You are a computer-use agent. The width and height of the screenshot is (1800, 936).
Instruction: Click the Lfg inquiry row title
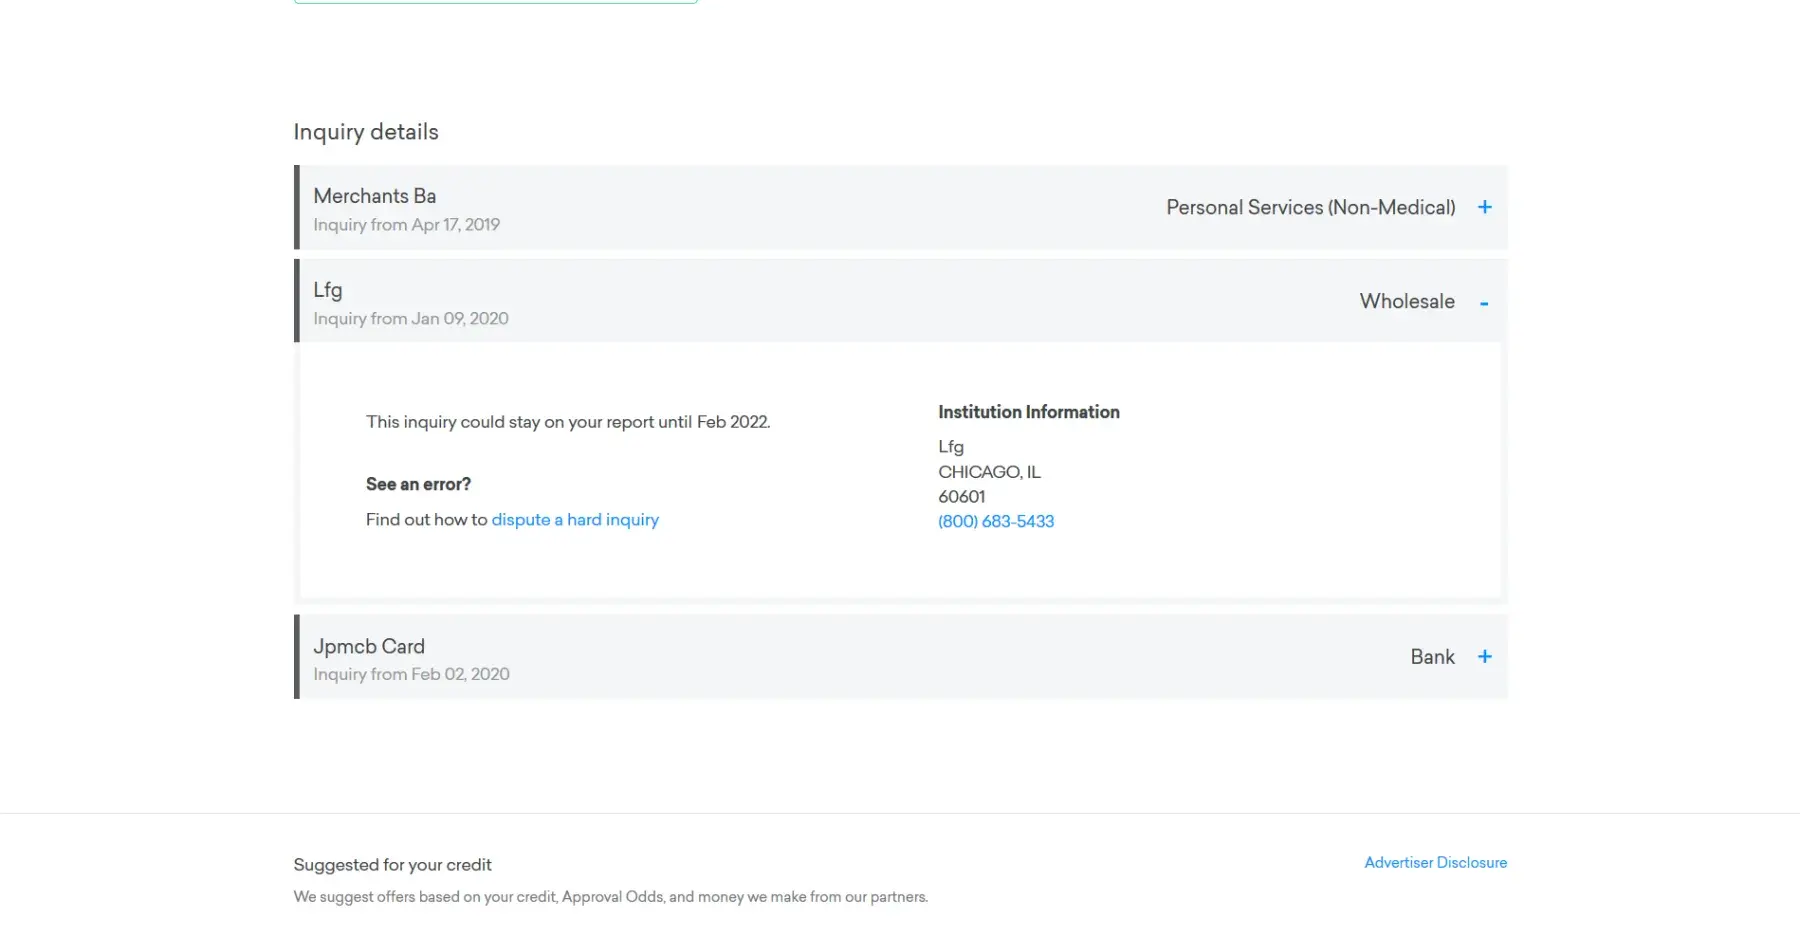coord(328,290)
